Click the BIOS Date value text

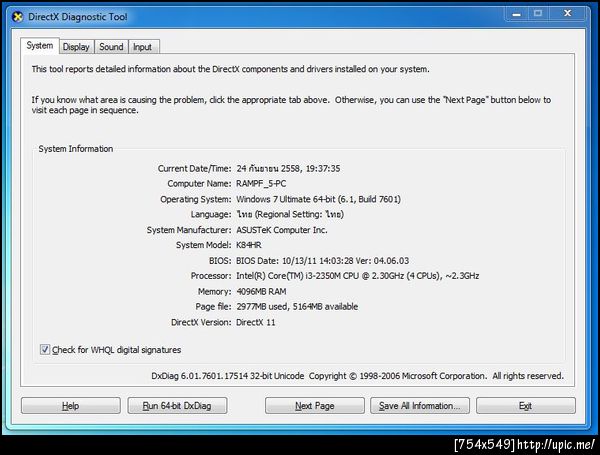(322, 261)
